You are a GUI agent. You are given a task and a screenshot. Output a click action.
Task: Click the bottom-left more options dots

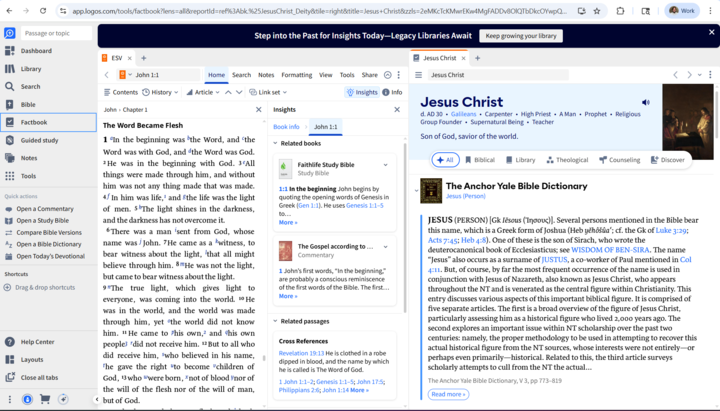(10, 399)
